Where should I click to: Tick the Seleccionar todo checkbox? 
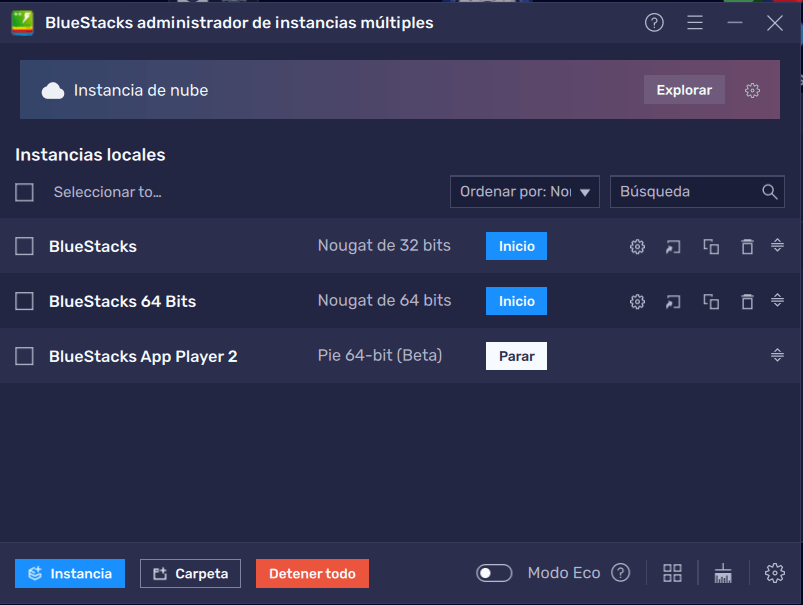click(x=24, y=192)
